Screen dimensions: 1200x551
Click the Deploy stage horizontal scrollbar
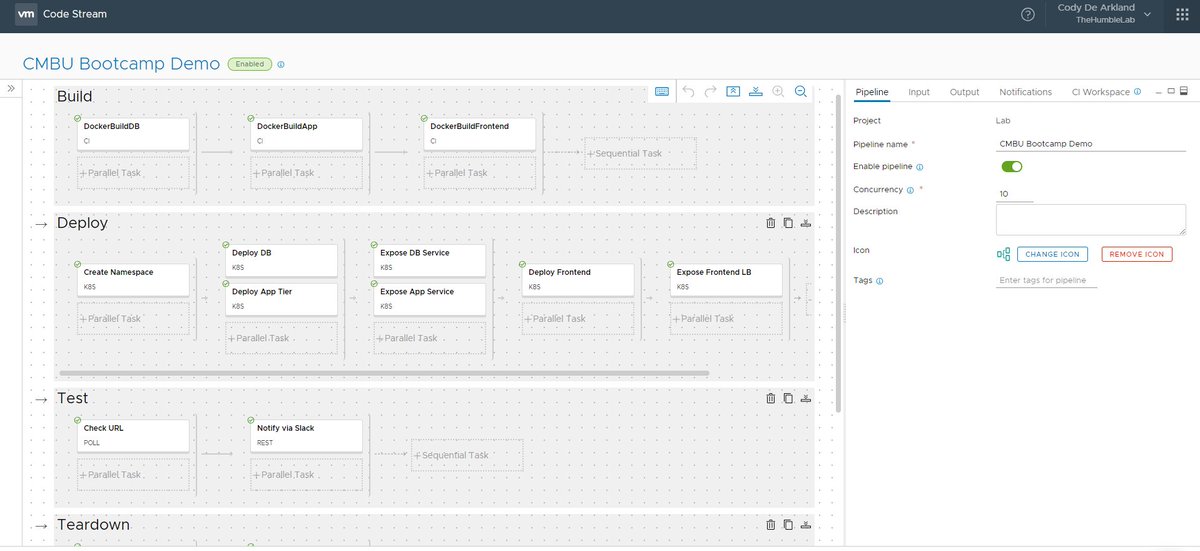point(384,374)
